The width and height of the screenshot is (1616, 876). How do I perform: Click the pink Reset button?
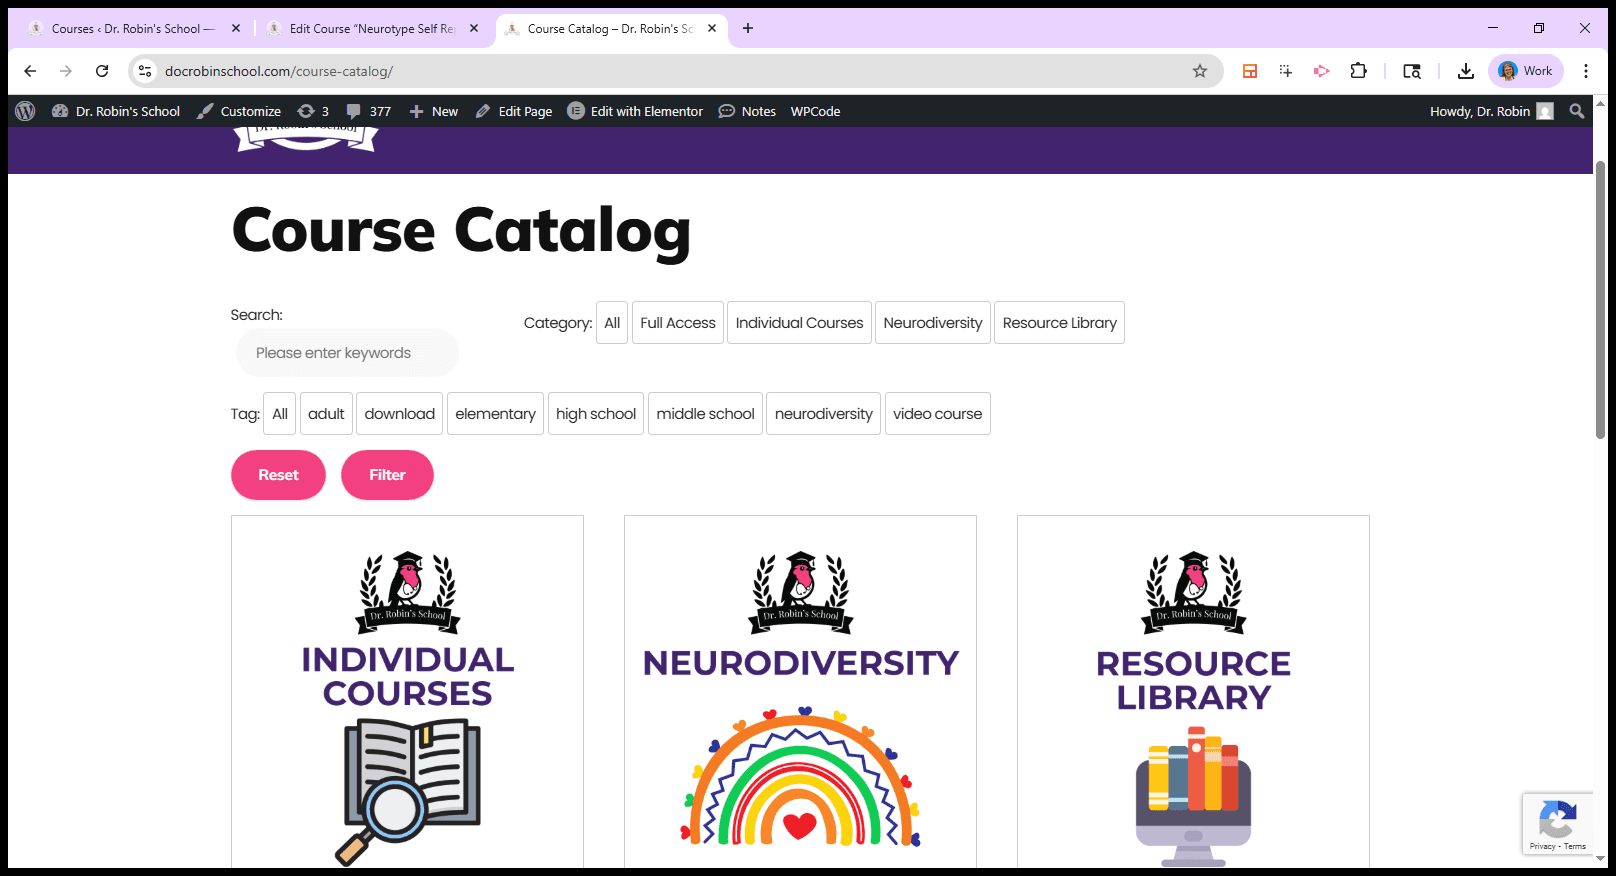[278, 475]
